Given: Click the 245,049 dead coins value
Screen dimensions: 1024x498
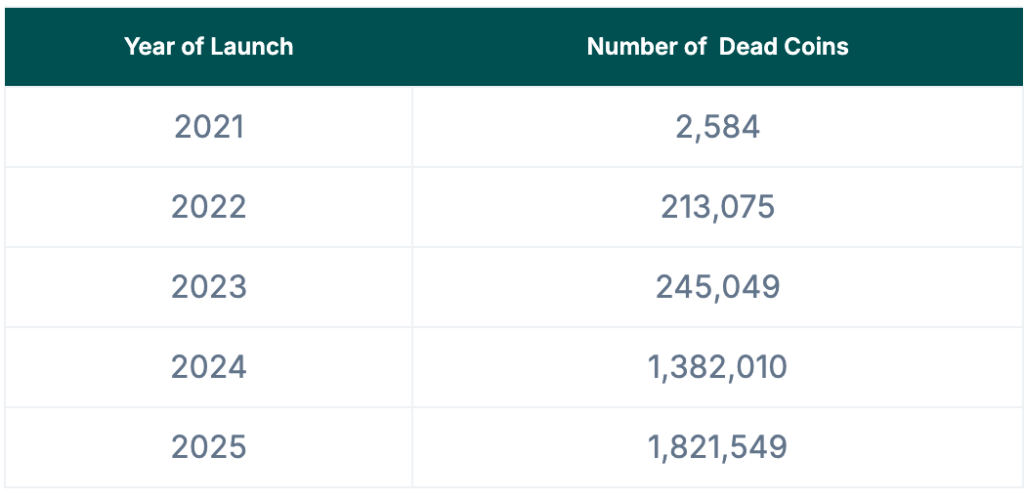Looking at the screenshot, I should click(718, 287).
